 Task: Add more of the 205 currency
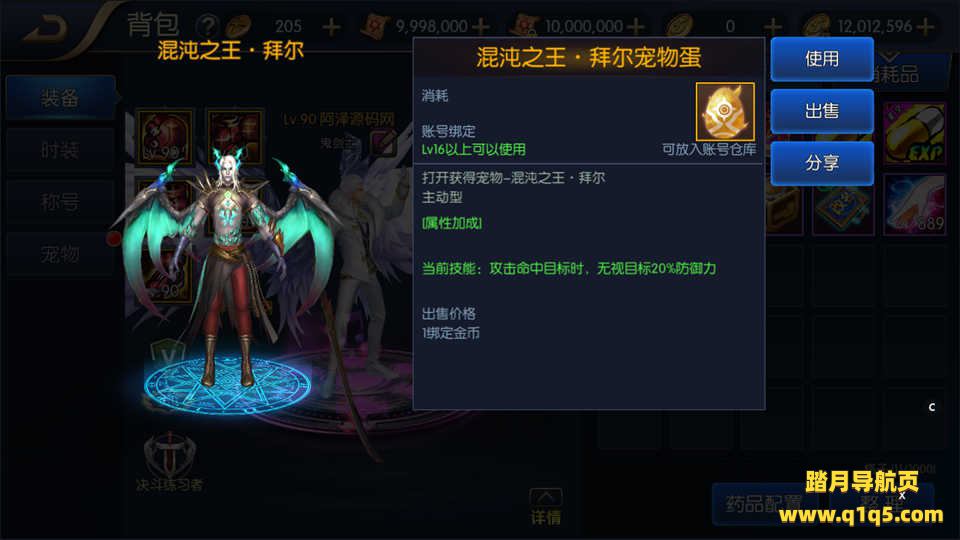(331, 27)
